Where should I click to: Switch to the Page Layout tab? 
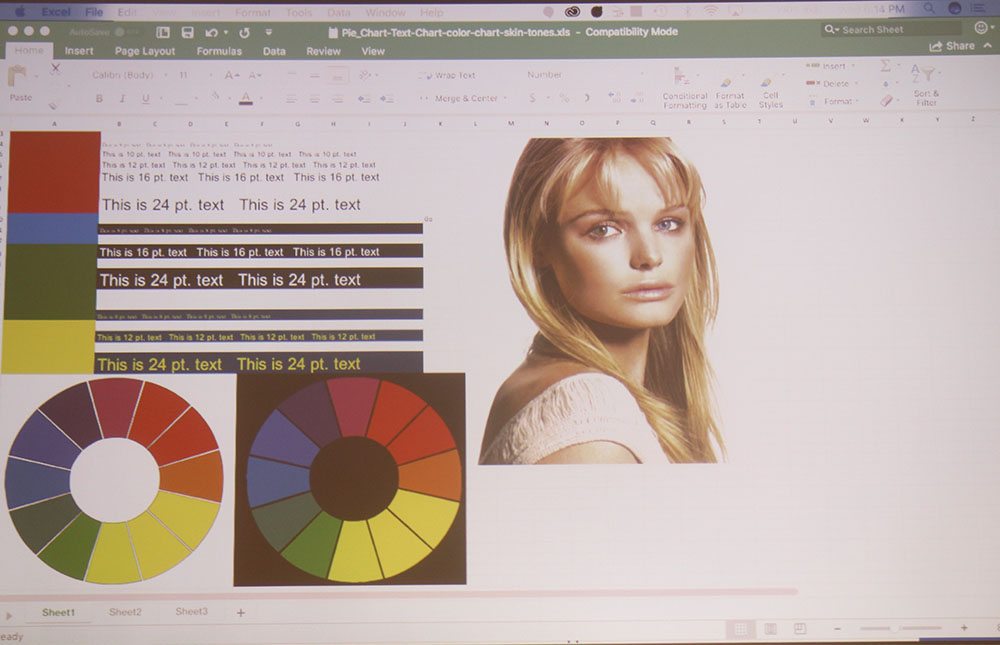(145, 51)
